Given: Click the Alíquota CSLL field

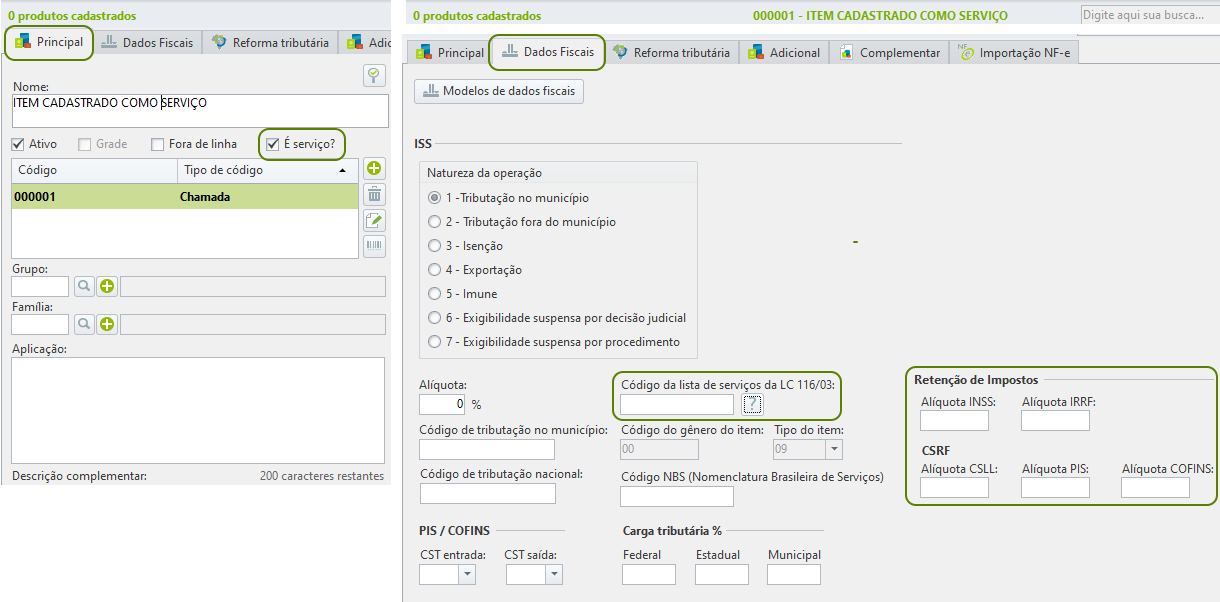Looking at the screenshot, I should coord(954,487).
